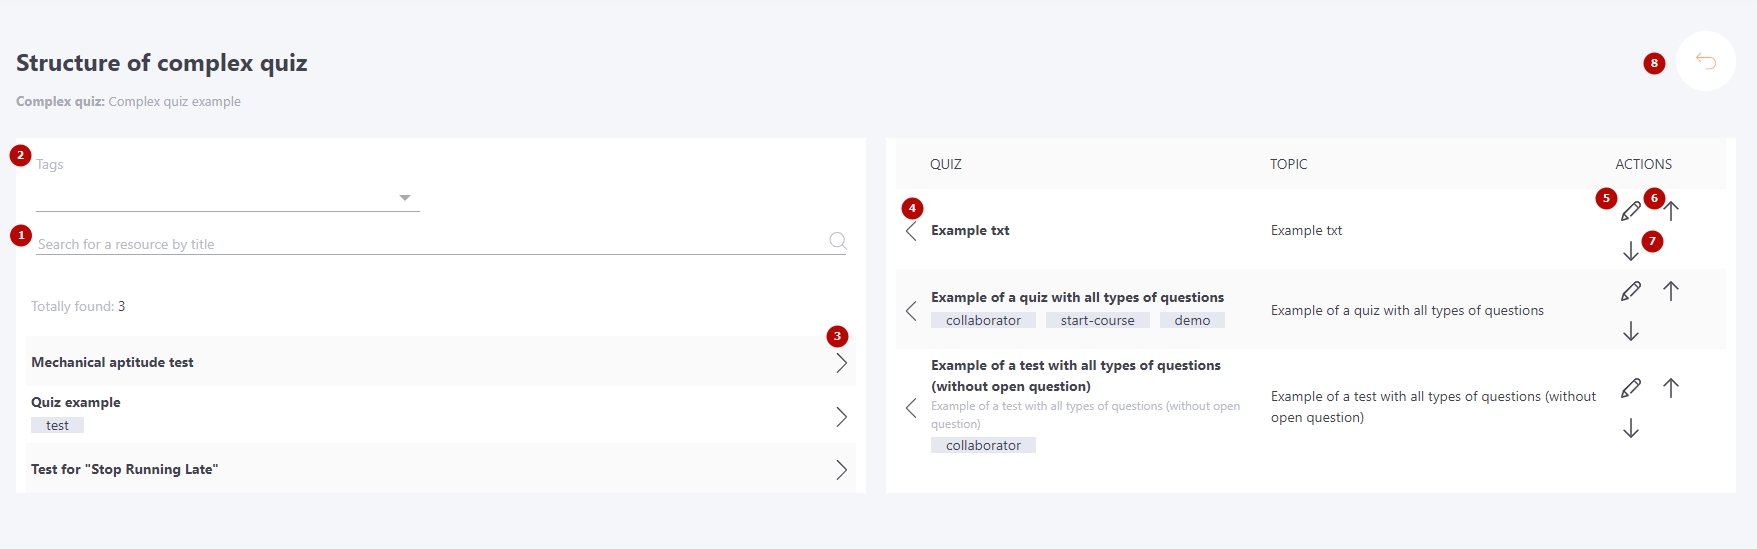1757x549 pixels.
Task: Add Mechanical aptitude test using right chevron
Action: click(x=841, y=363)
